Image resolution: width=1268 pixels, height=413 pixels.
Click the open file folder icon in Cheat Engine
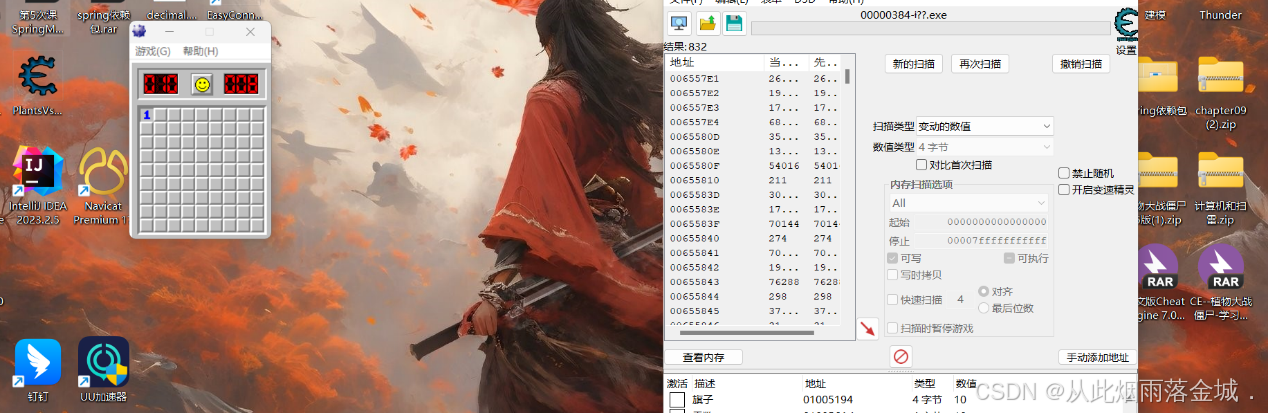tap(707, 23)
